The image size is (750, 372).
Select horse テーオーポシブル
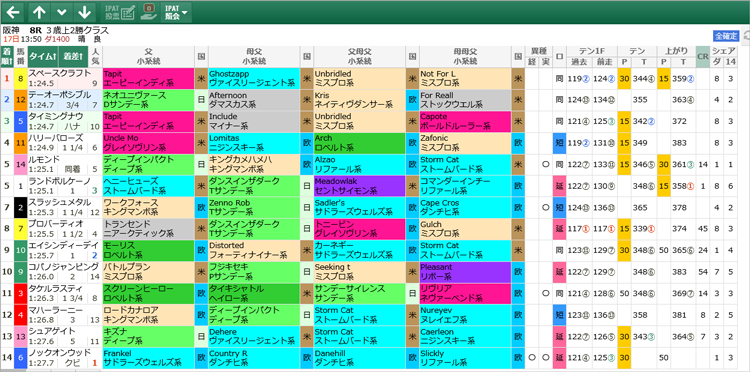(x=59, y=95)
